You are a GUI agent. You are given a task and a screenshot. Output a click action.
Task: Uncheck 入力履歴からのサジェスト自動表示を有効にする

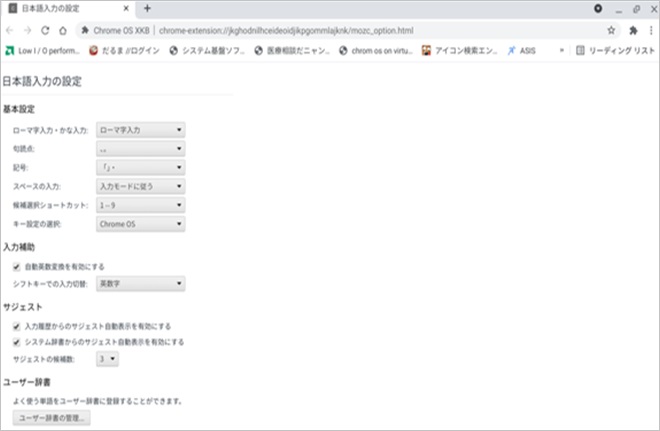point(17,326)
